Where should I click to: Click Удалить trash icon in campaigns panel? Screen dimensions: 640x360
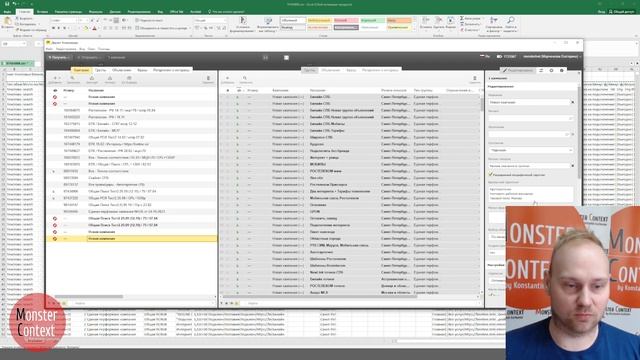coord(208,78)
